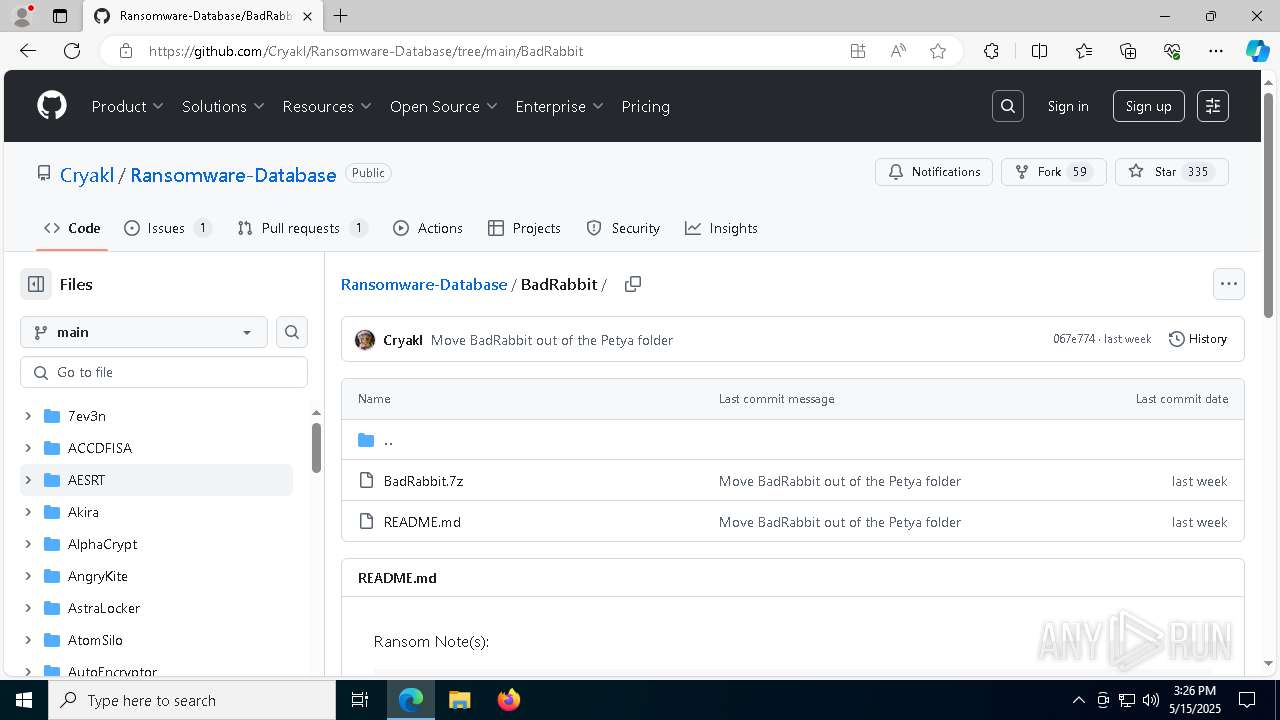Open the Actions tab

pos(428,228)
